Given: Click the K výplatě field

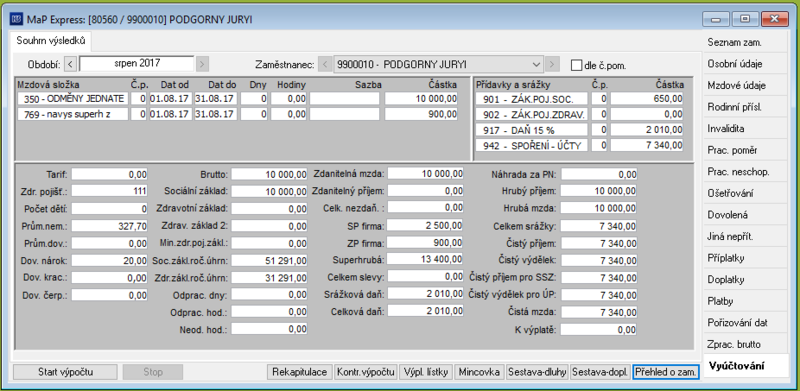Looking at the screenshot, I should pos(599,330).
